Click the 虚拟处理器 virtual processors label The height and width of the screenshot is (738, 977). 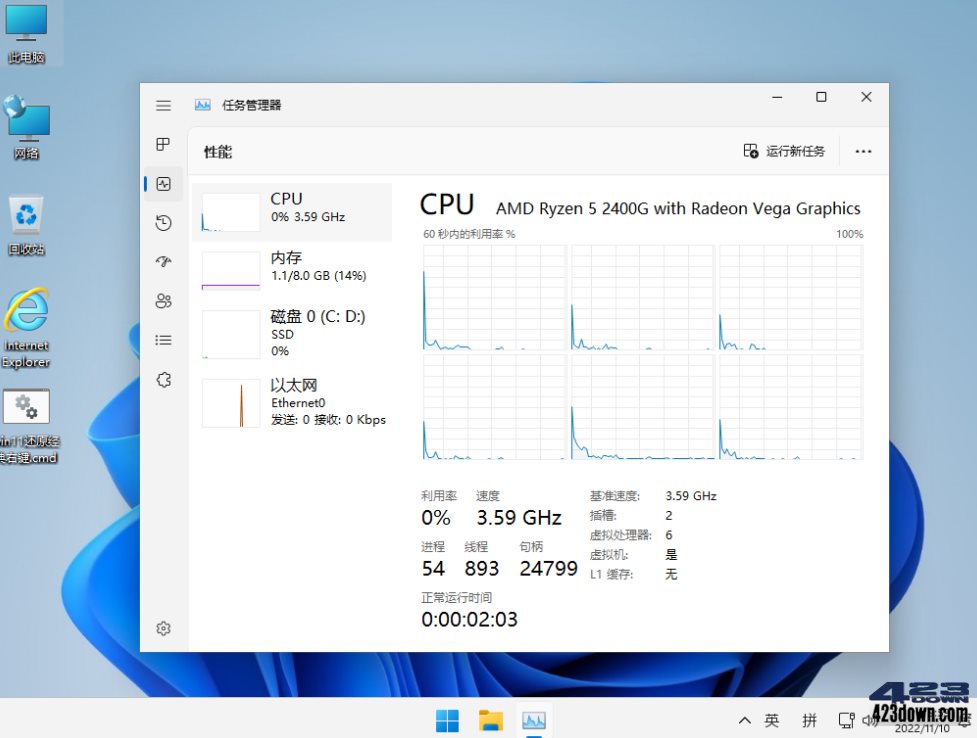click(621, 535)
